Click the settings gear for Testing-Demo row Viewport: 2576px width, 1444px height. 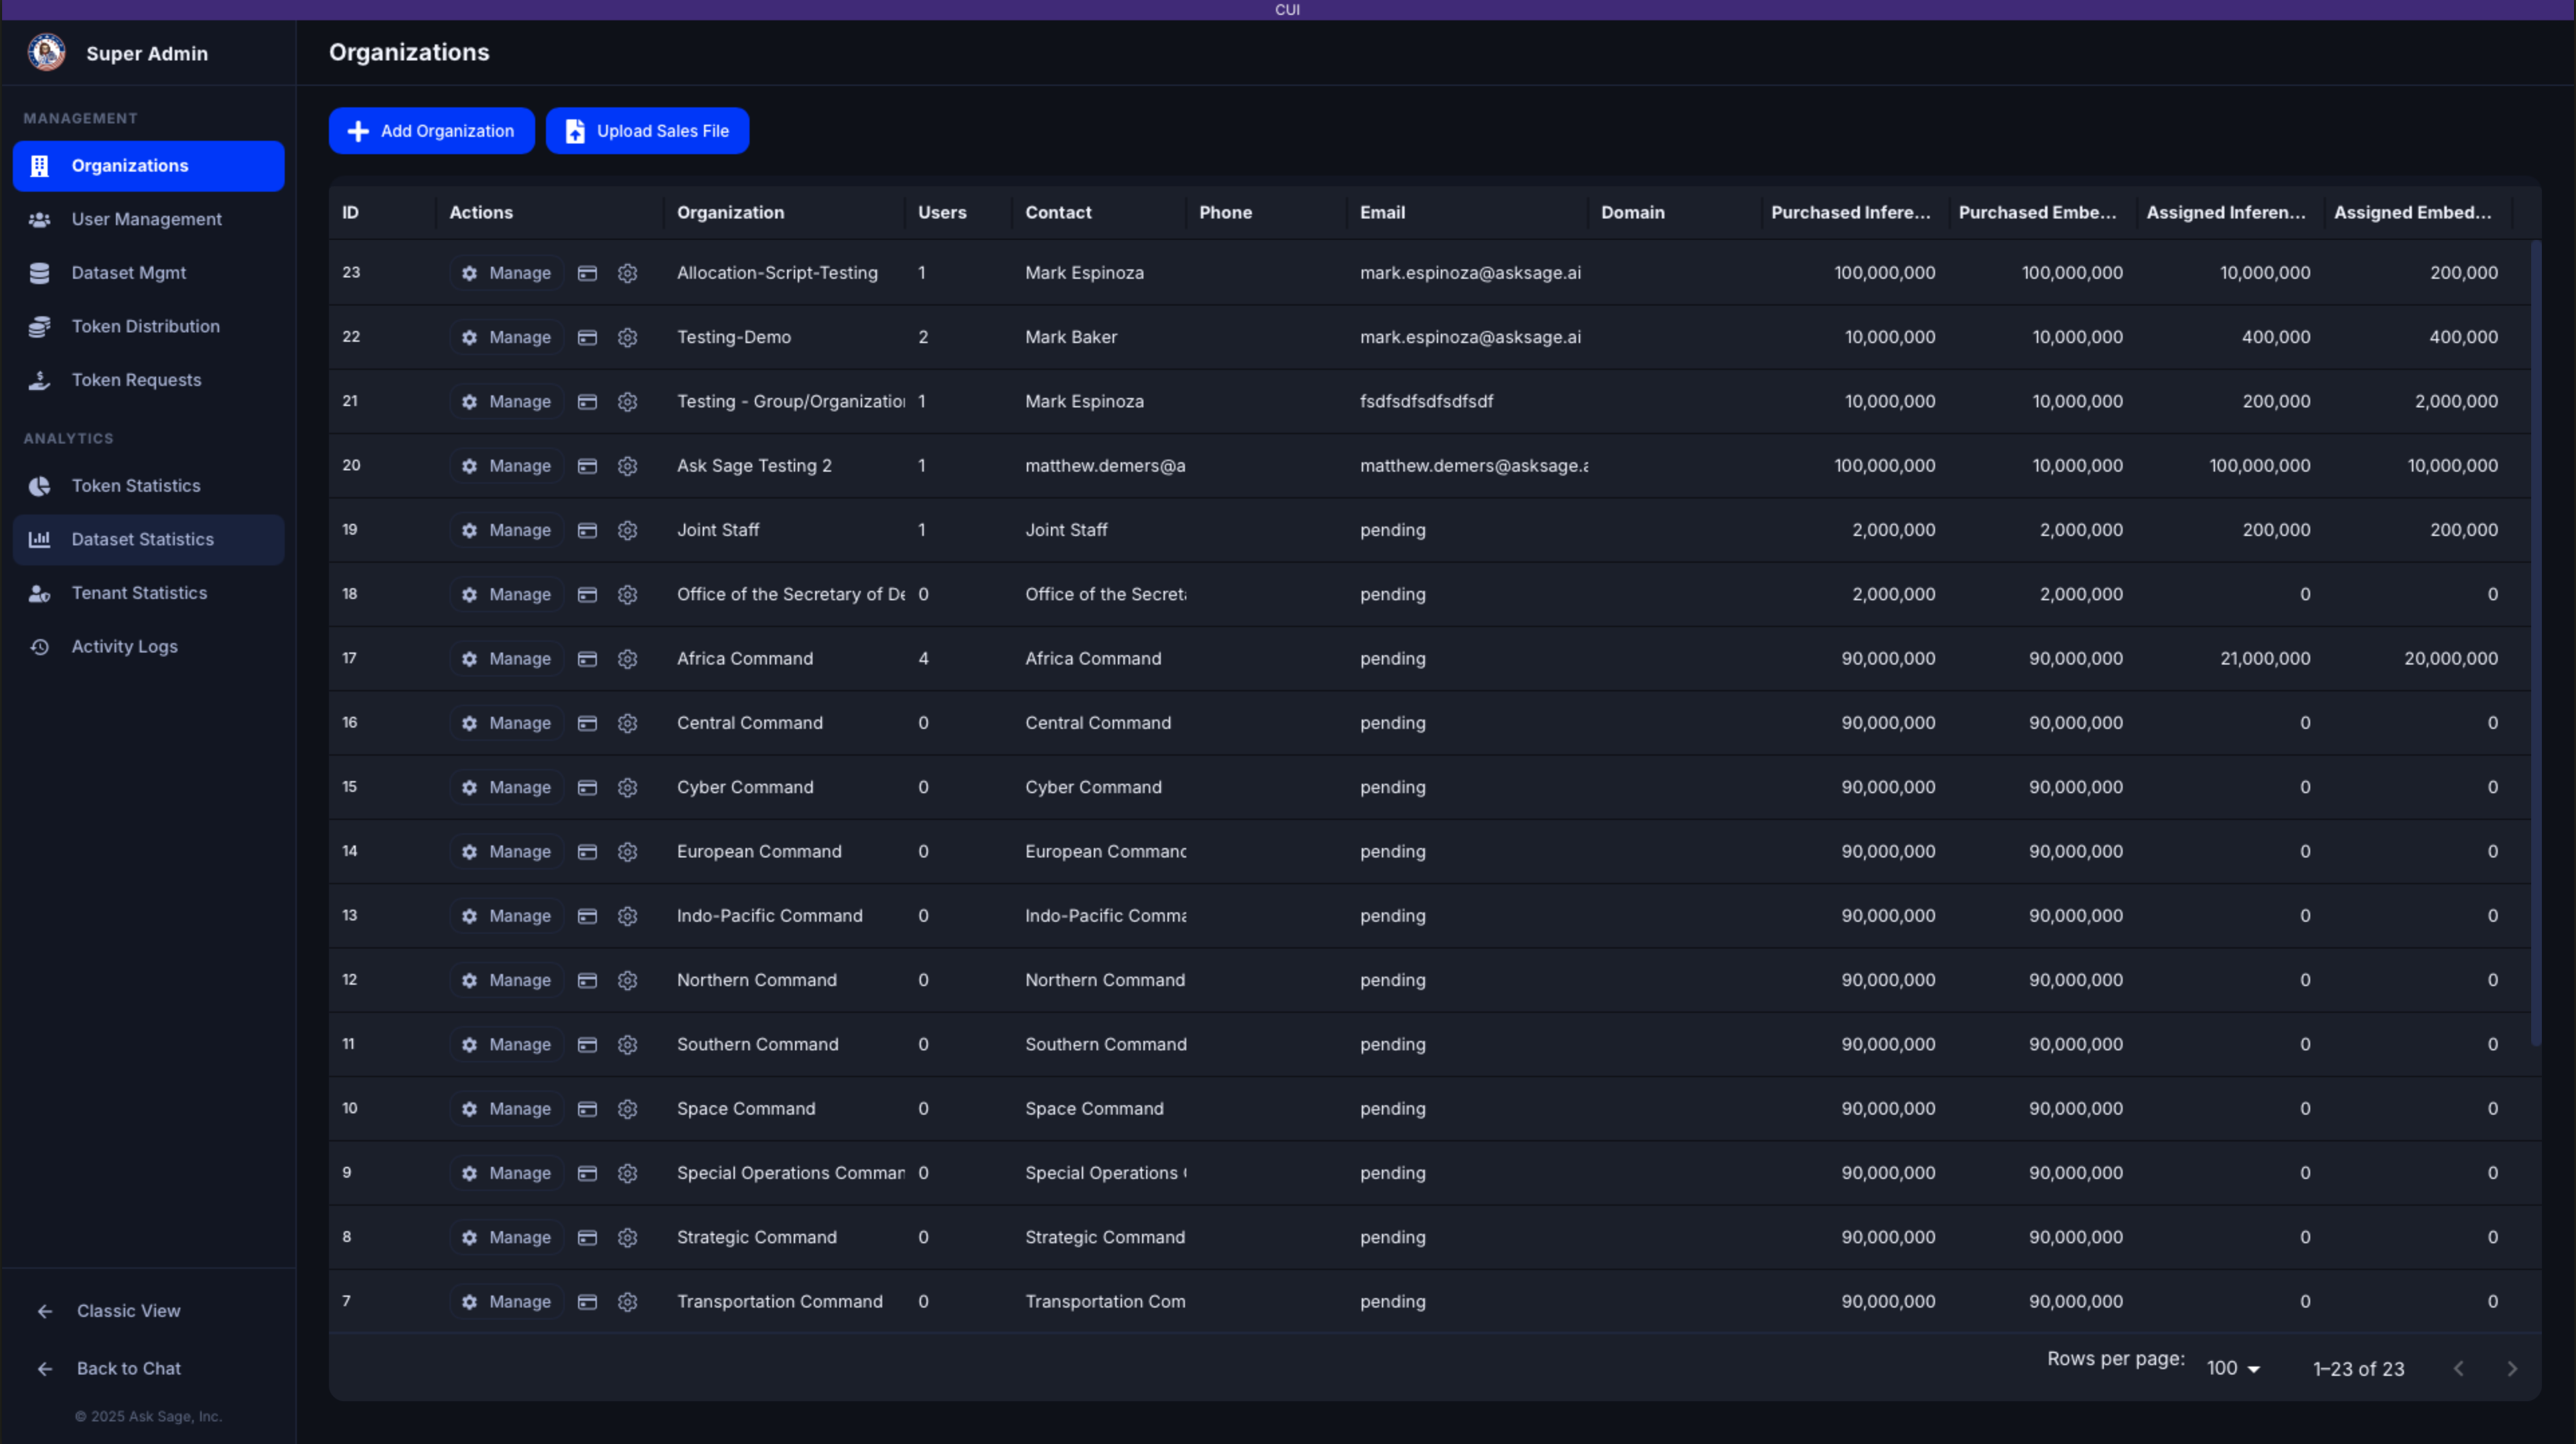627,337
